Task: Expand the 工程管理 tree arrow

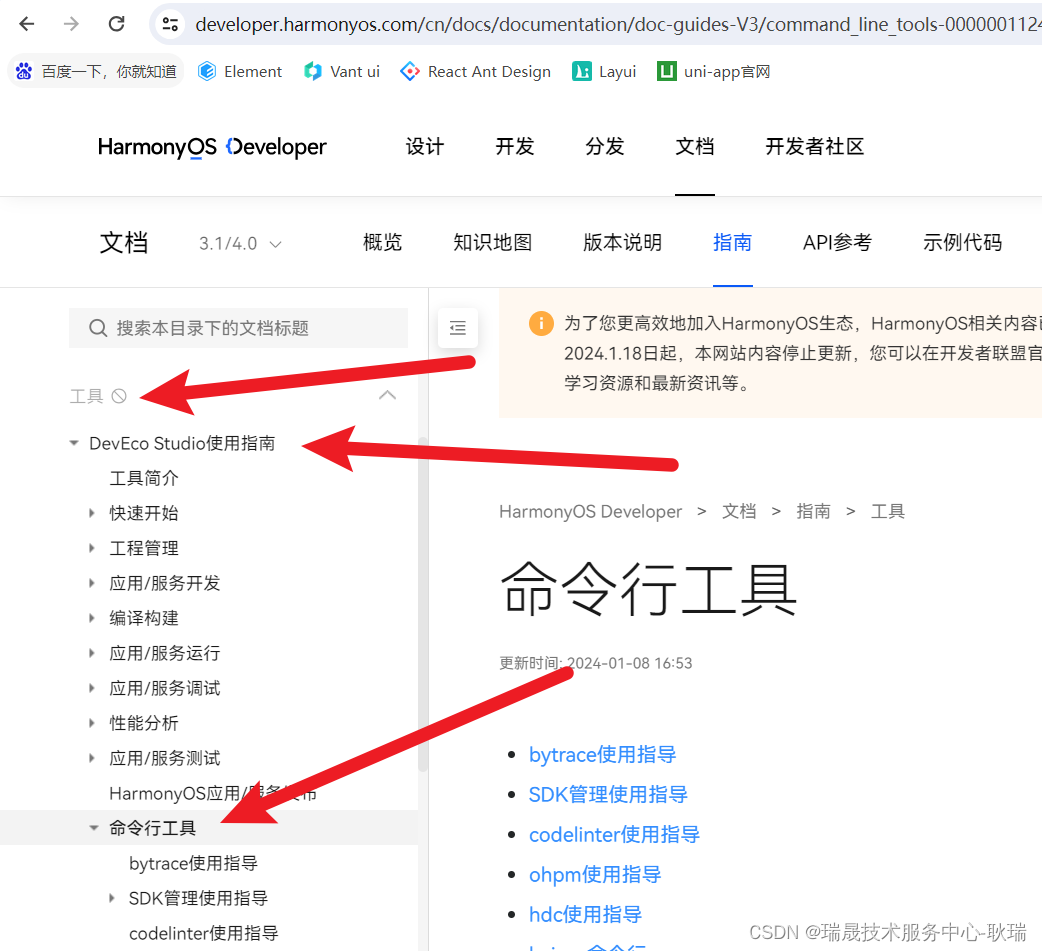Action: coord(92,548)
